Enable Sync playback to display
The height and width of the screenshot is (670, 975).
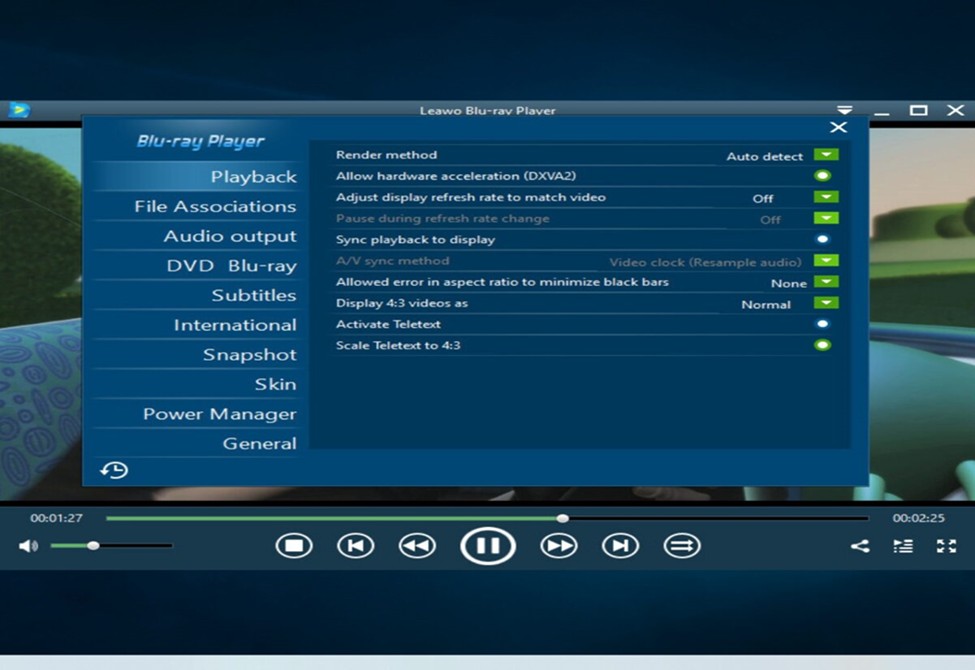click(x=822, y=240)
